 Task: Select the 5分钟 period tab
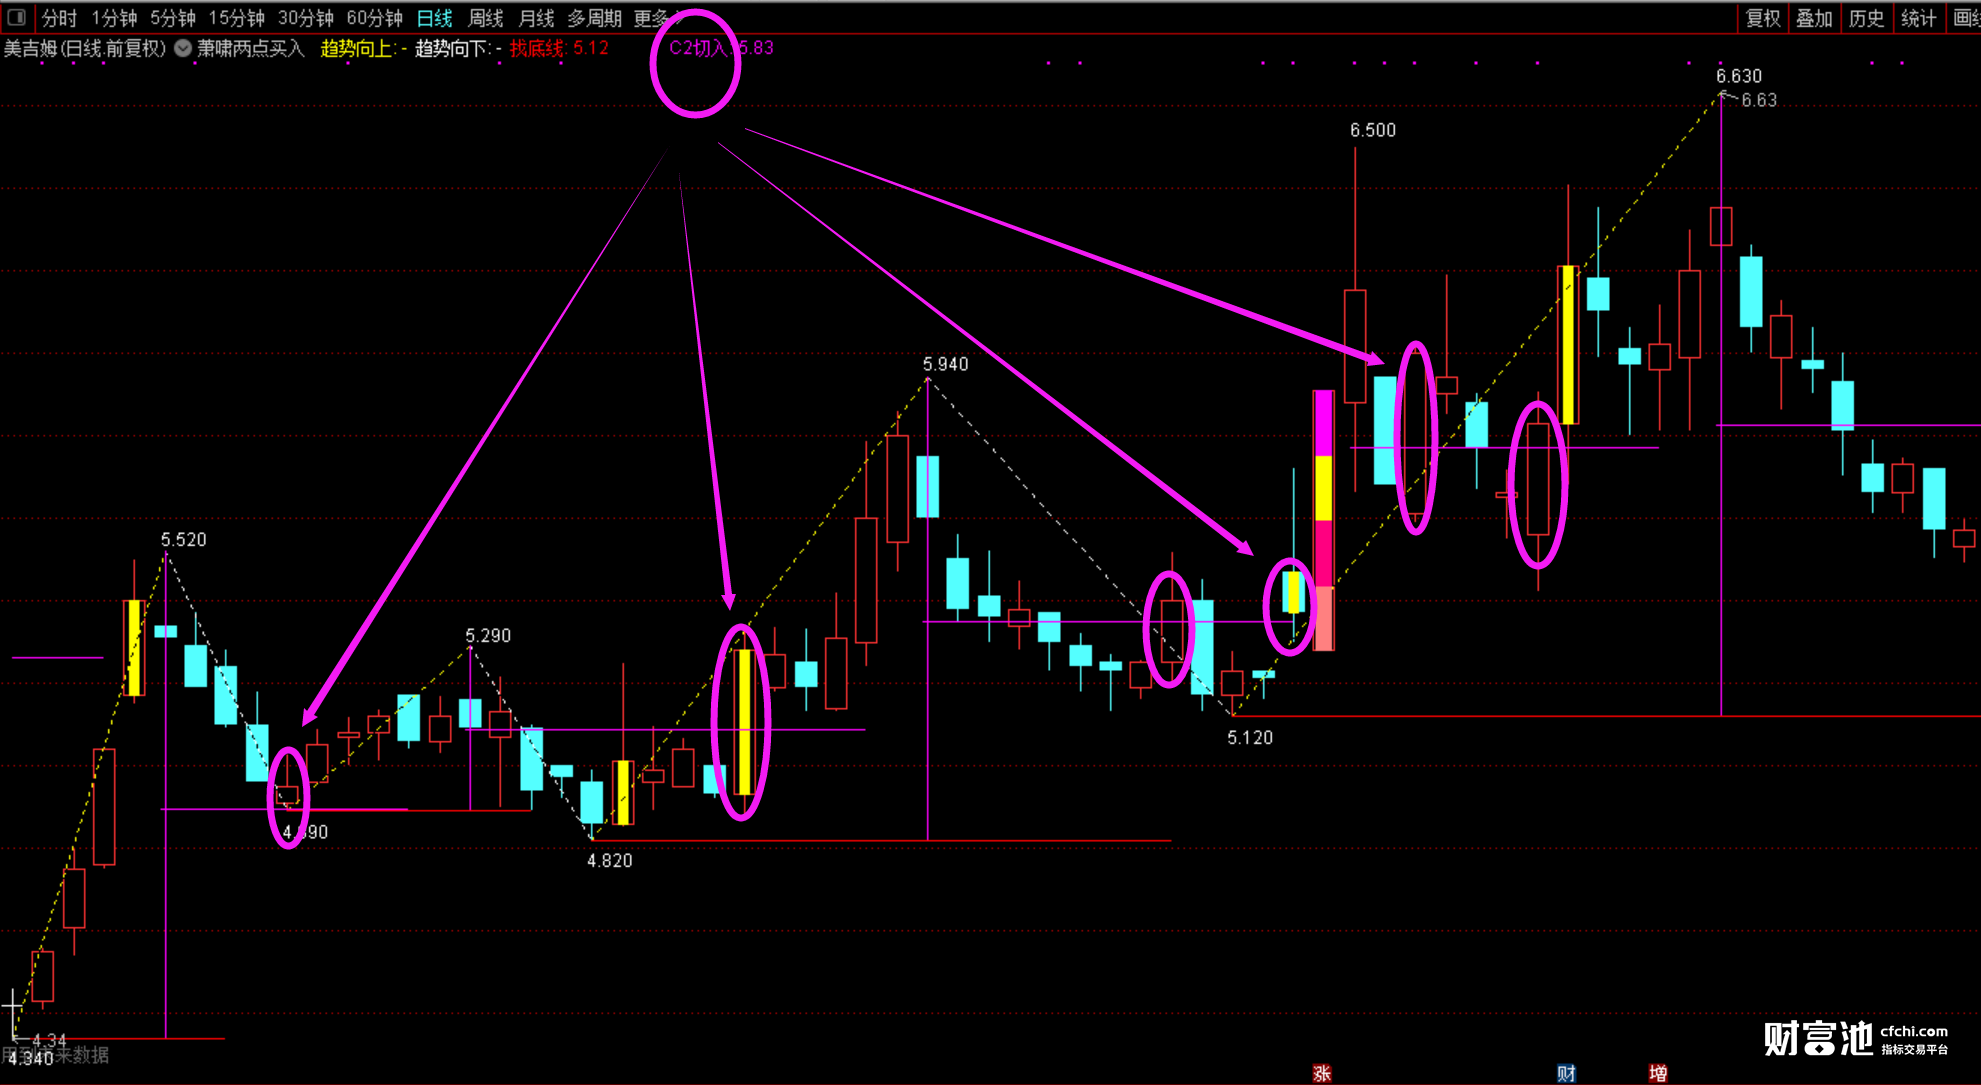click(x=173, y=18)
